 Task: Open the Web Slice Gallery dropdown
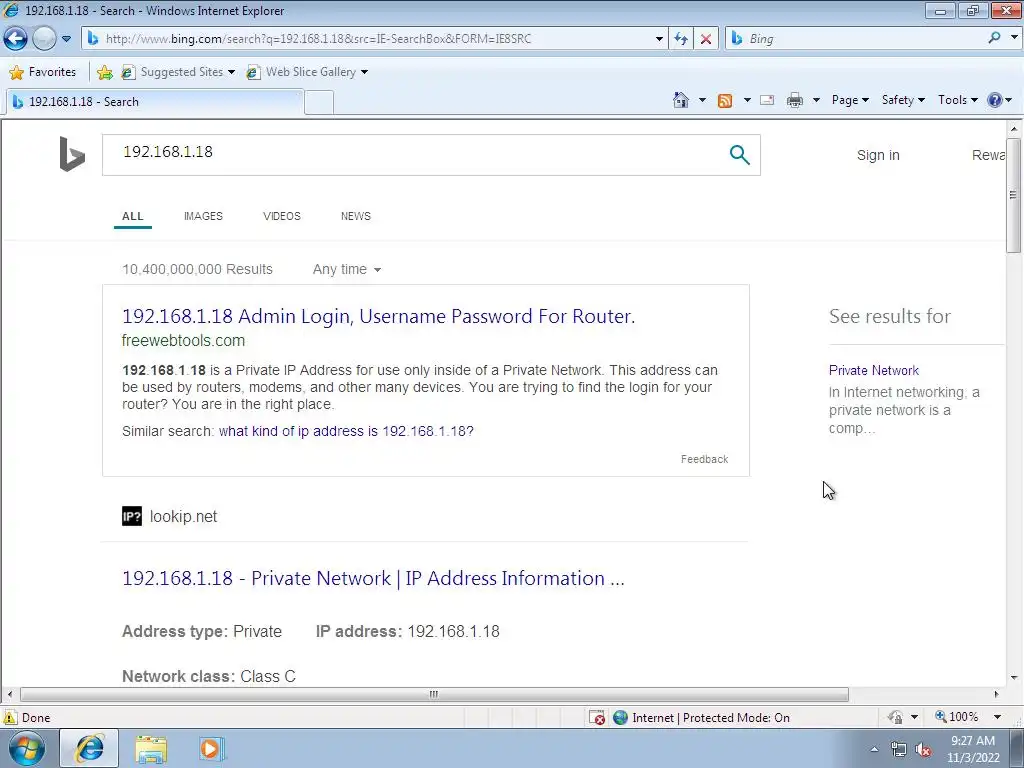click(307, 72)
